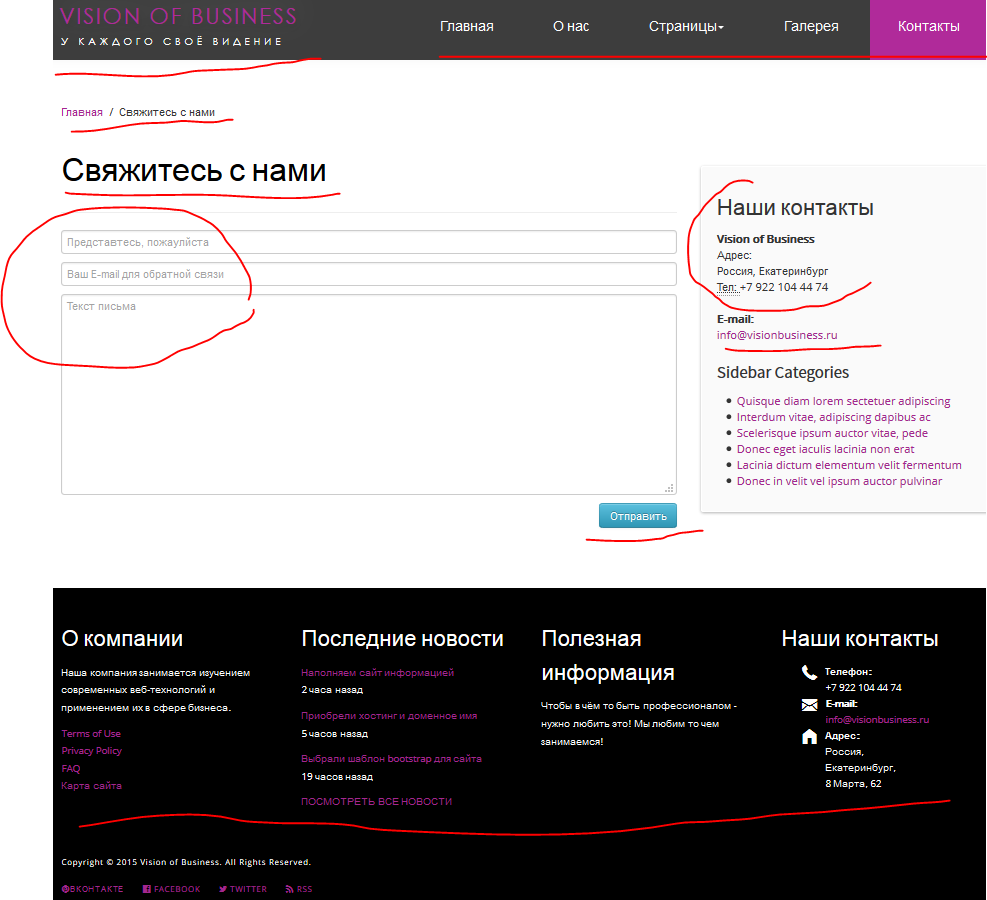Open 'Interdum vitae, adipiscing dapibus ac' link
Screen dimensions: 987x900
tap(833, 417)
